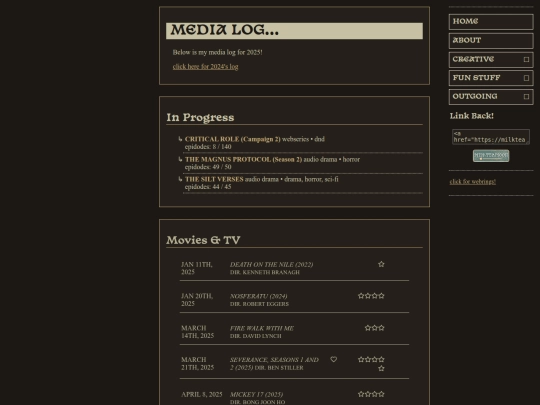The image size is (540, 405).
Task: Click 'episodes: 49 / 50' text
Action: pyautogui.click(x=208, y=167)
